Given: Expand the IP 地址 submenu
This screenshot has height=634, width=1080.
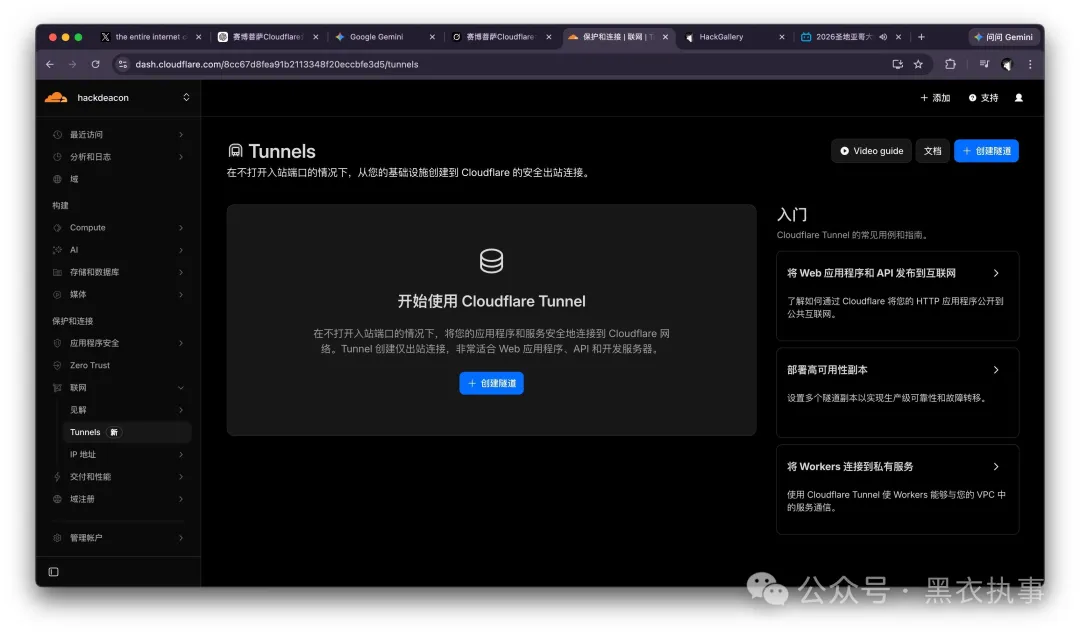Looking at the screenshot, I should point(127,454).
